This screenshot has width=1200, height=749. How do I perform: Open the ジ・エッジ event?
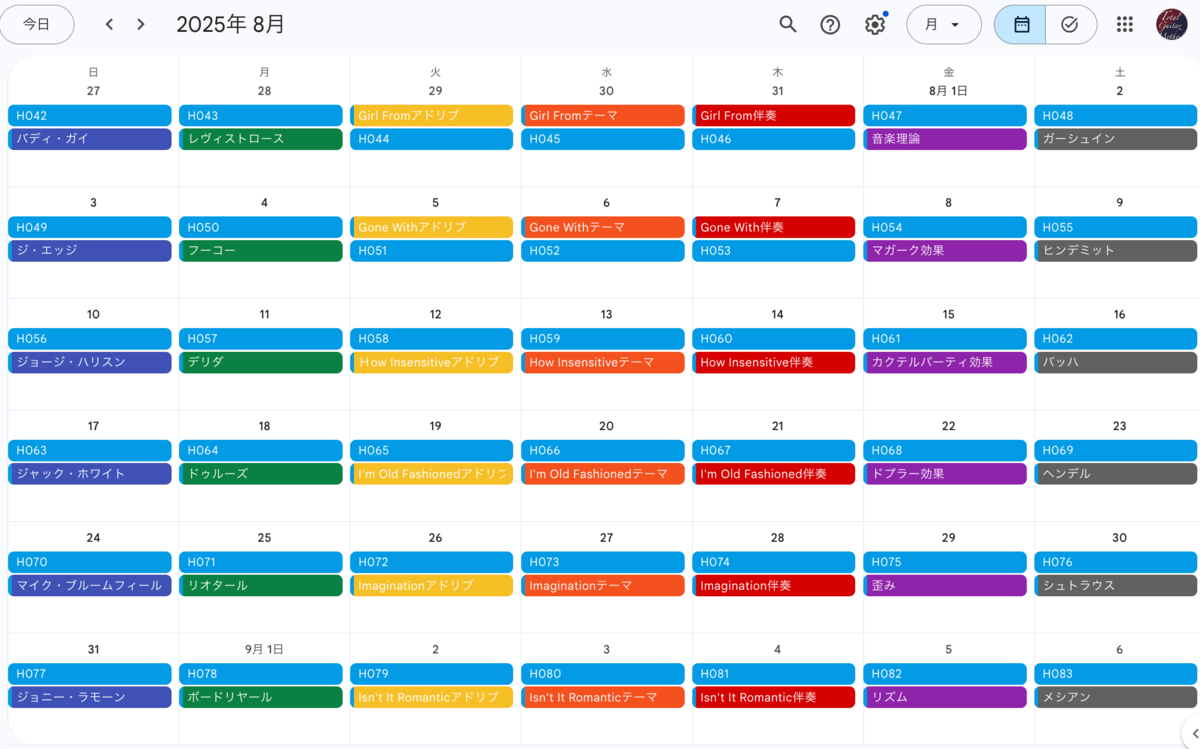click(90, 251)
